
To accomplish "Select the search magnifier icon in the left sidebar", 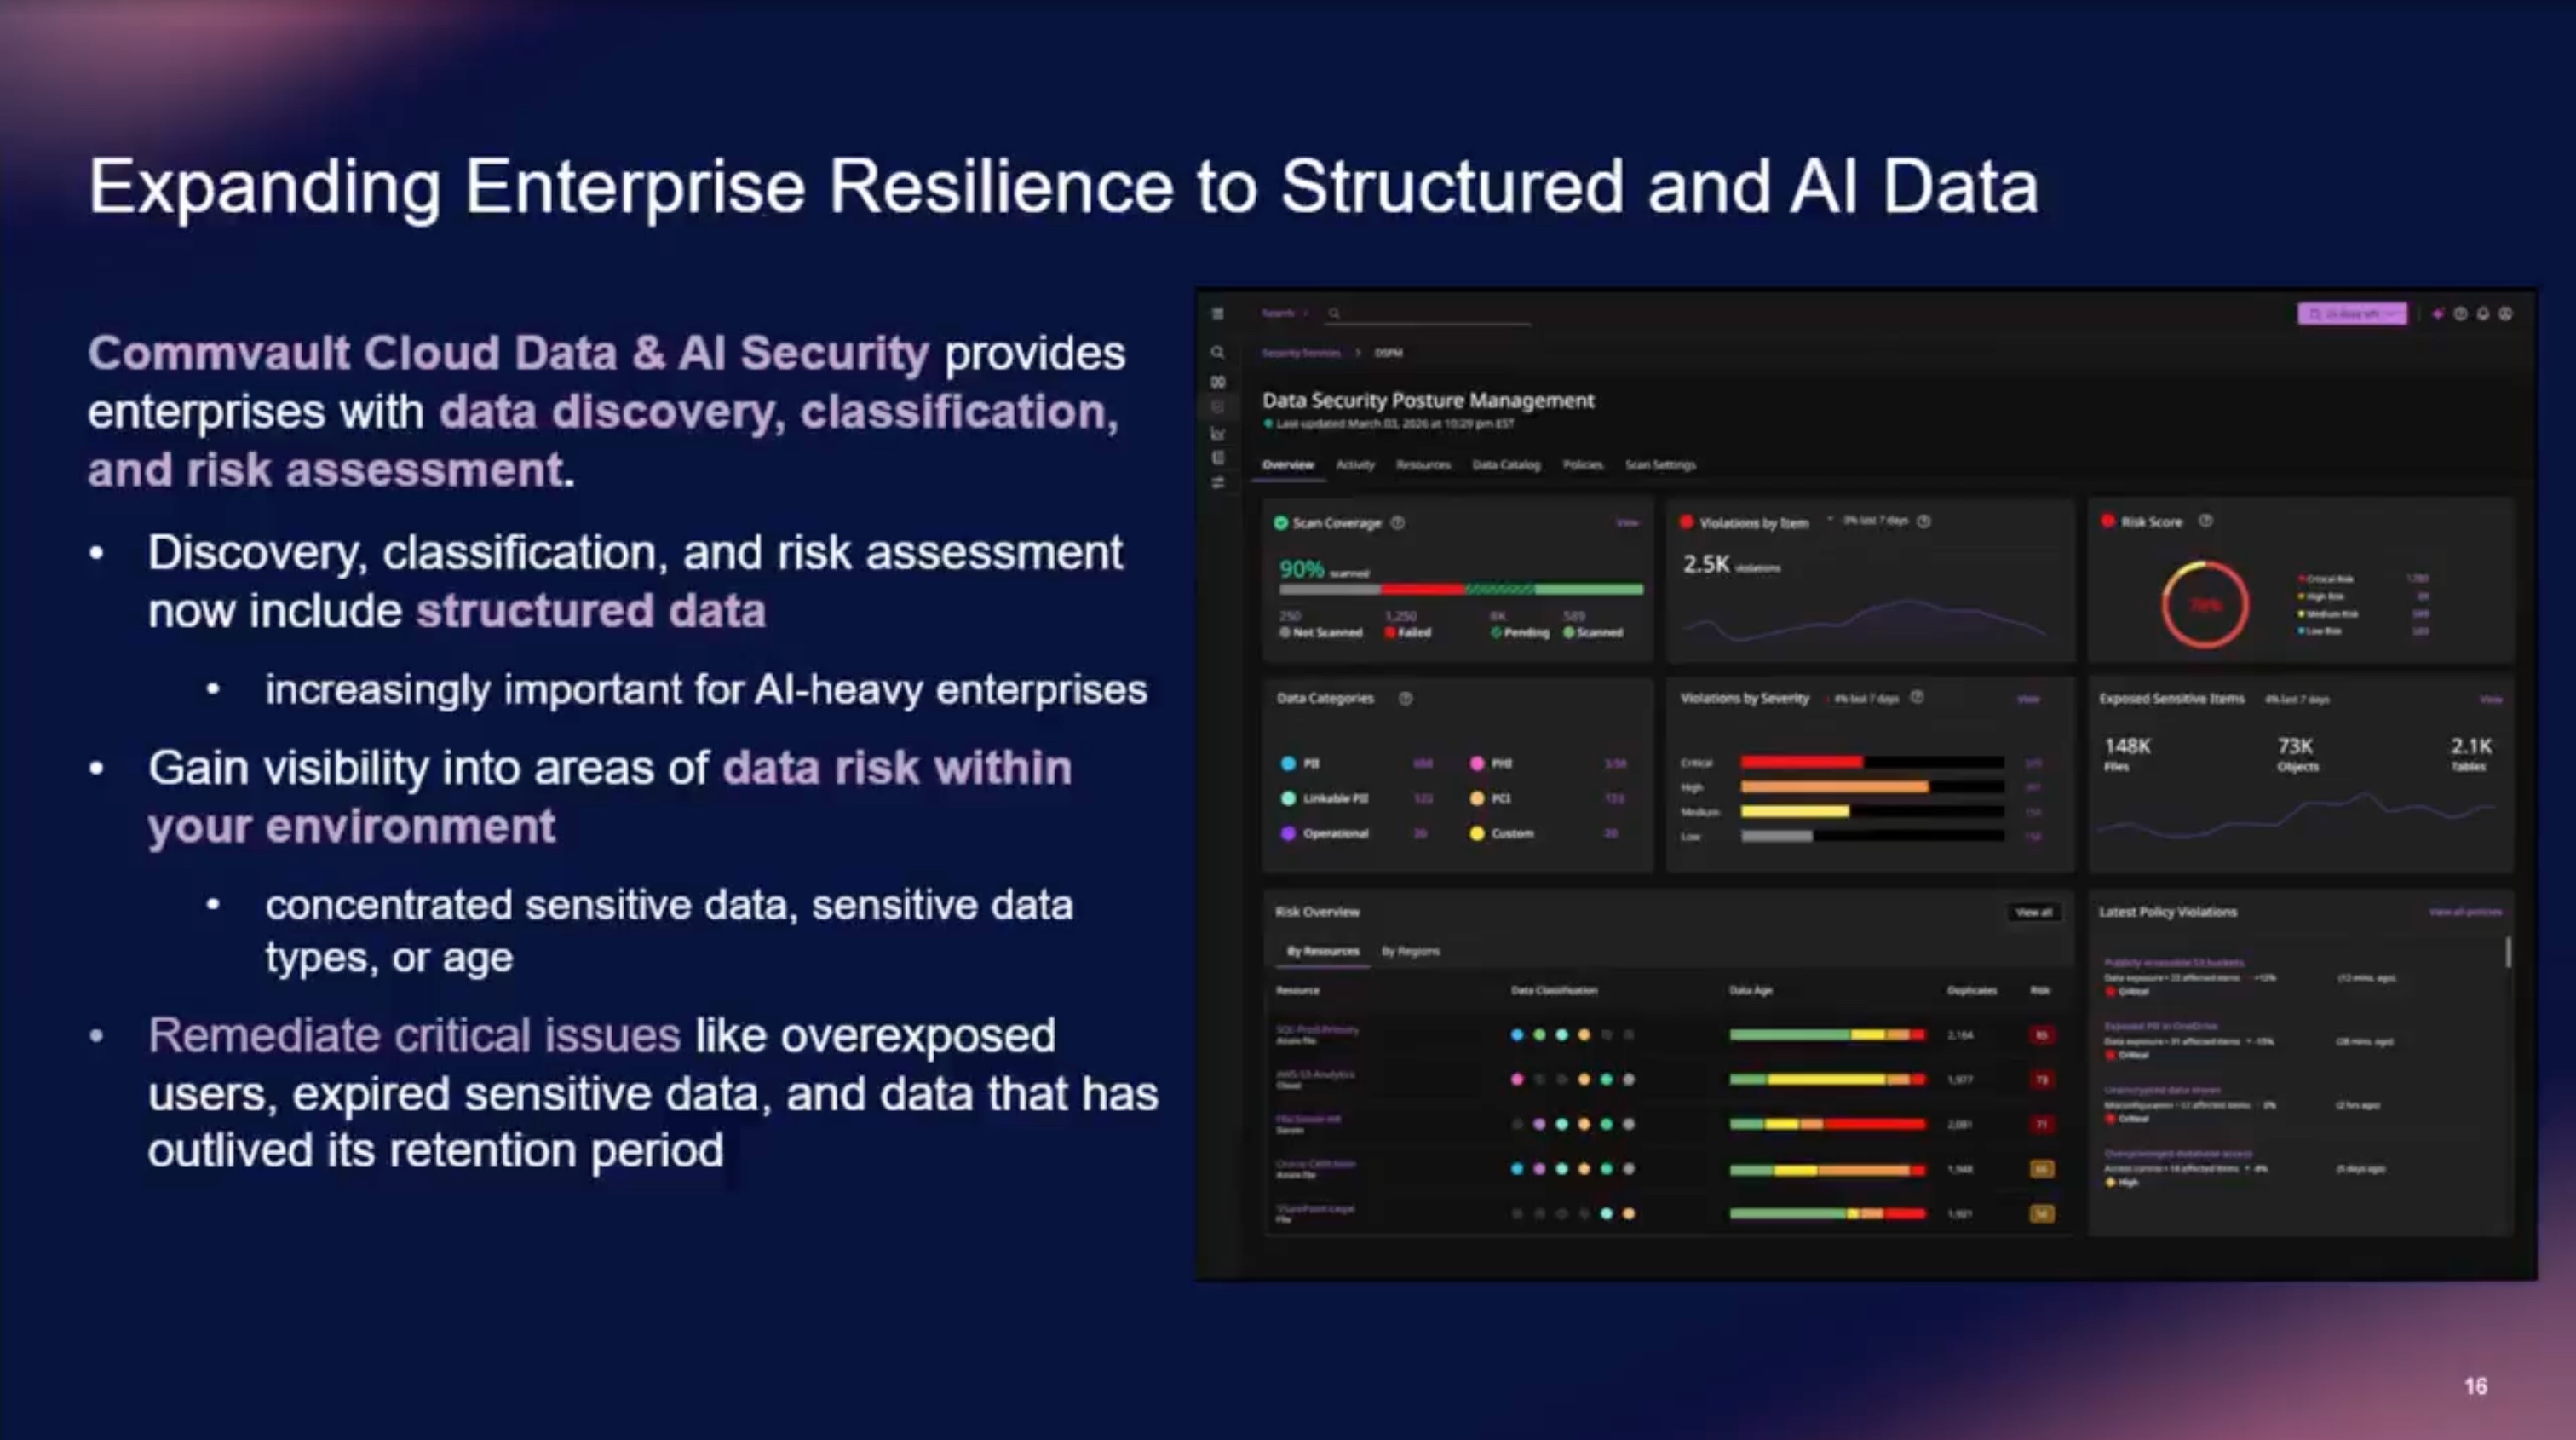I will (1219, 352).
